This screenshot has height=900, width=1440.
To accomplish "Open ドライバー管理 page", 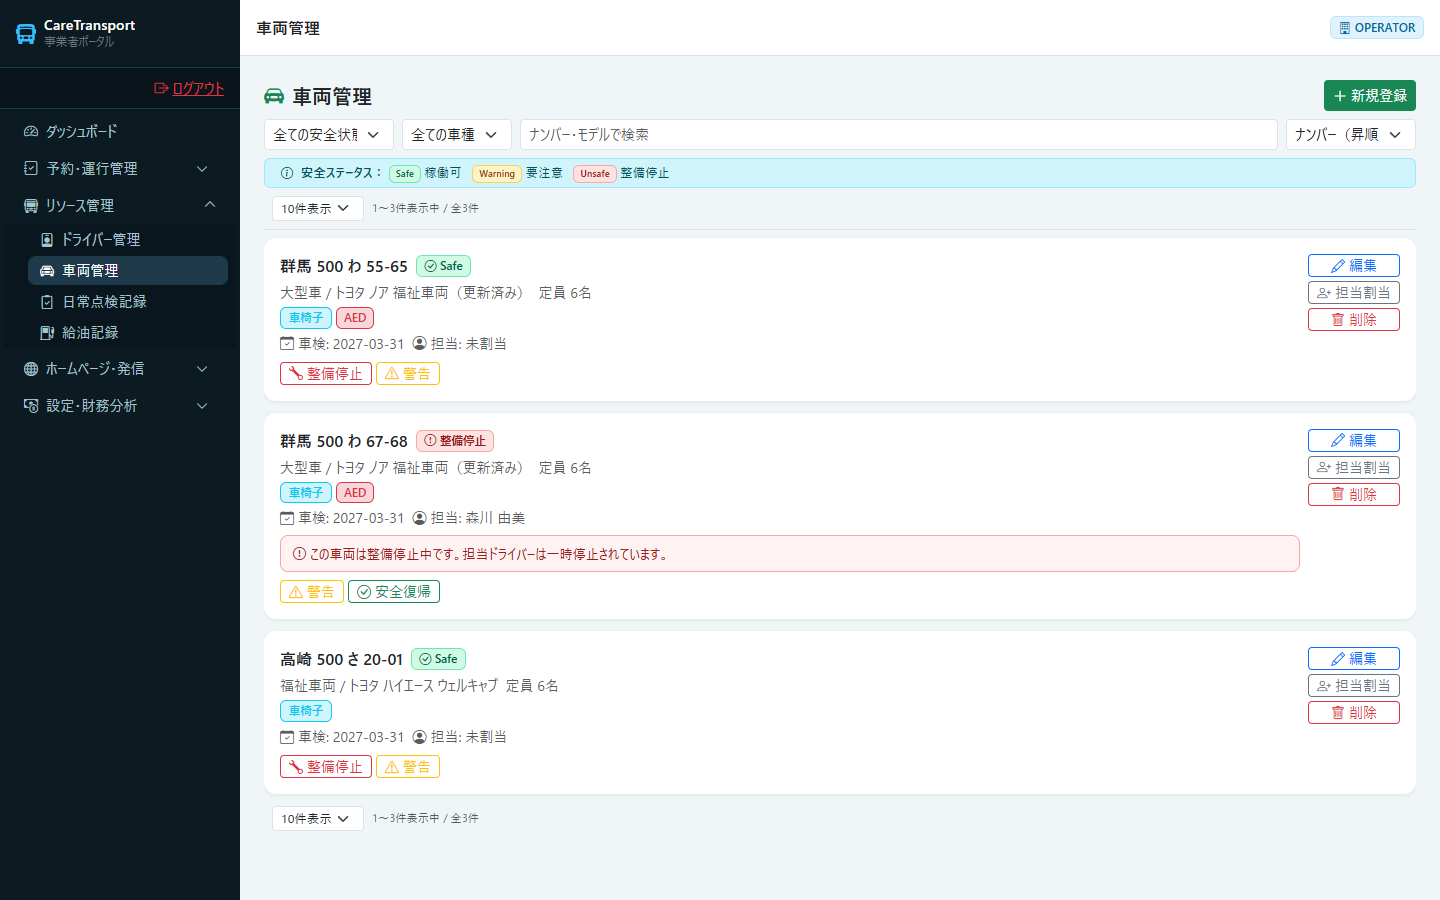I will click(128, 239).
